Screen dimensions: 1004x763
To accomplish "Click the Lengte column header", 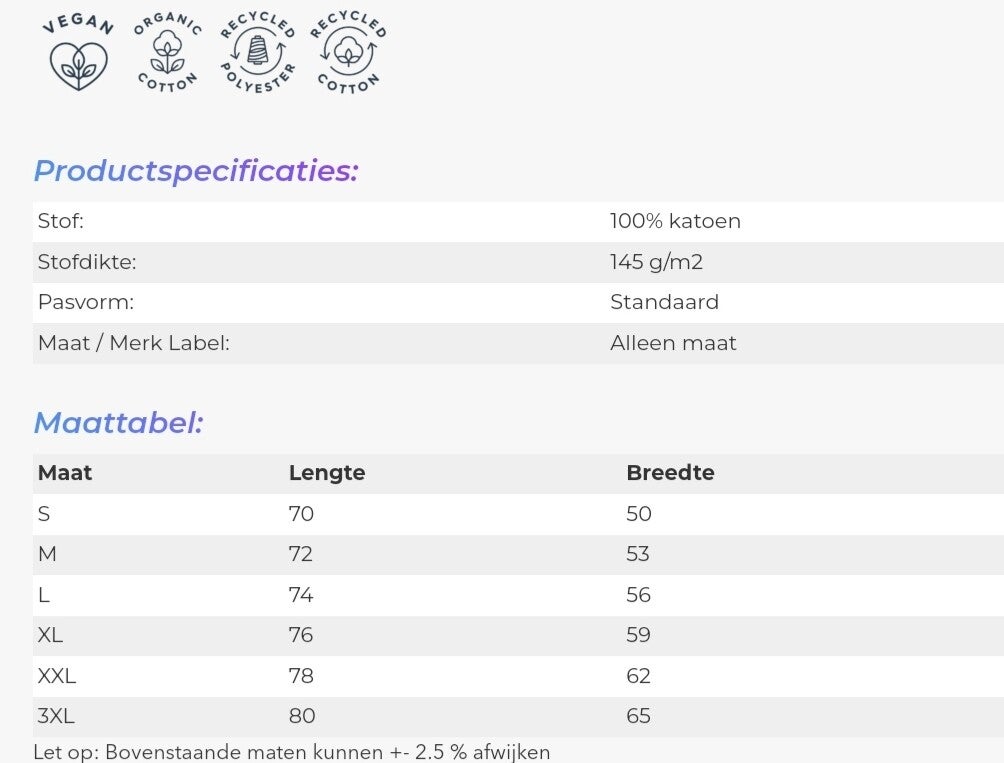I will point(327,473).
